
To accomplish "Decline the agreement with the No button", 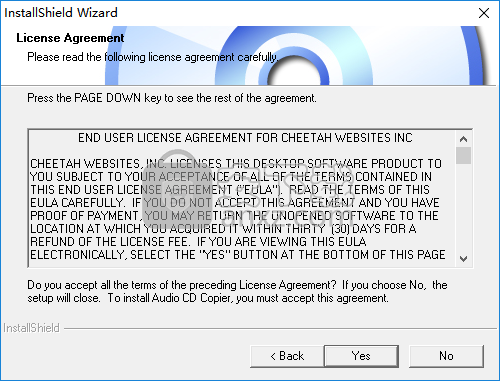I will pyautogui.click(x=446, y=356).
